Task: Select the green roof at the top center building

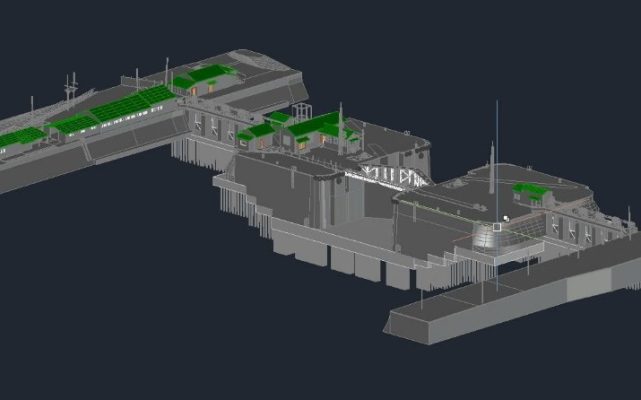Action: (210, 73)
